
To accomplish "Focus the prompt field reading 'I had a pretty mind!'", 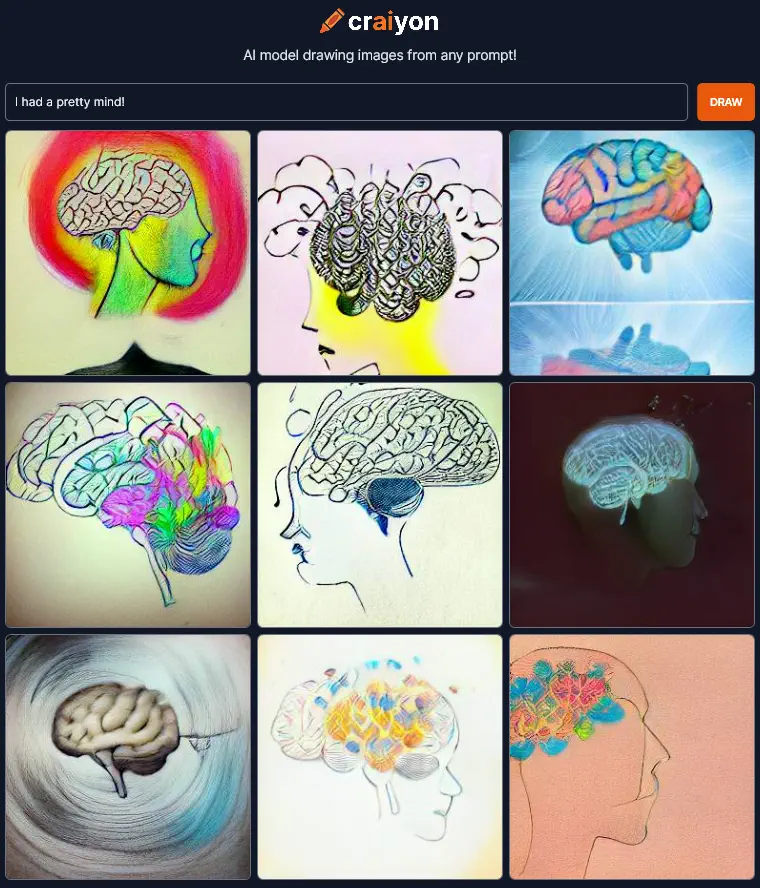I will point(346,102).
